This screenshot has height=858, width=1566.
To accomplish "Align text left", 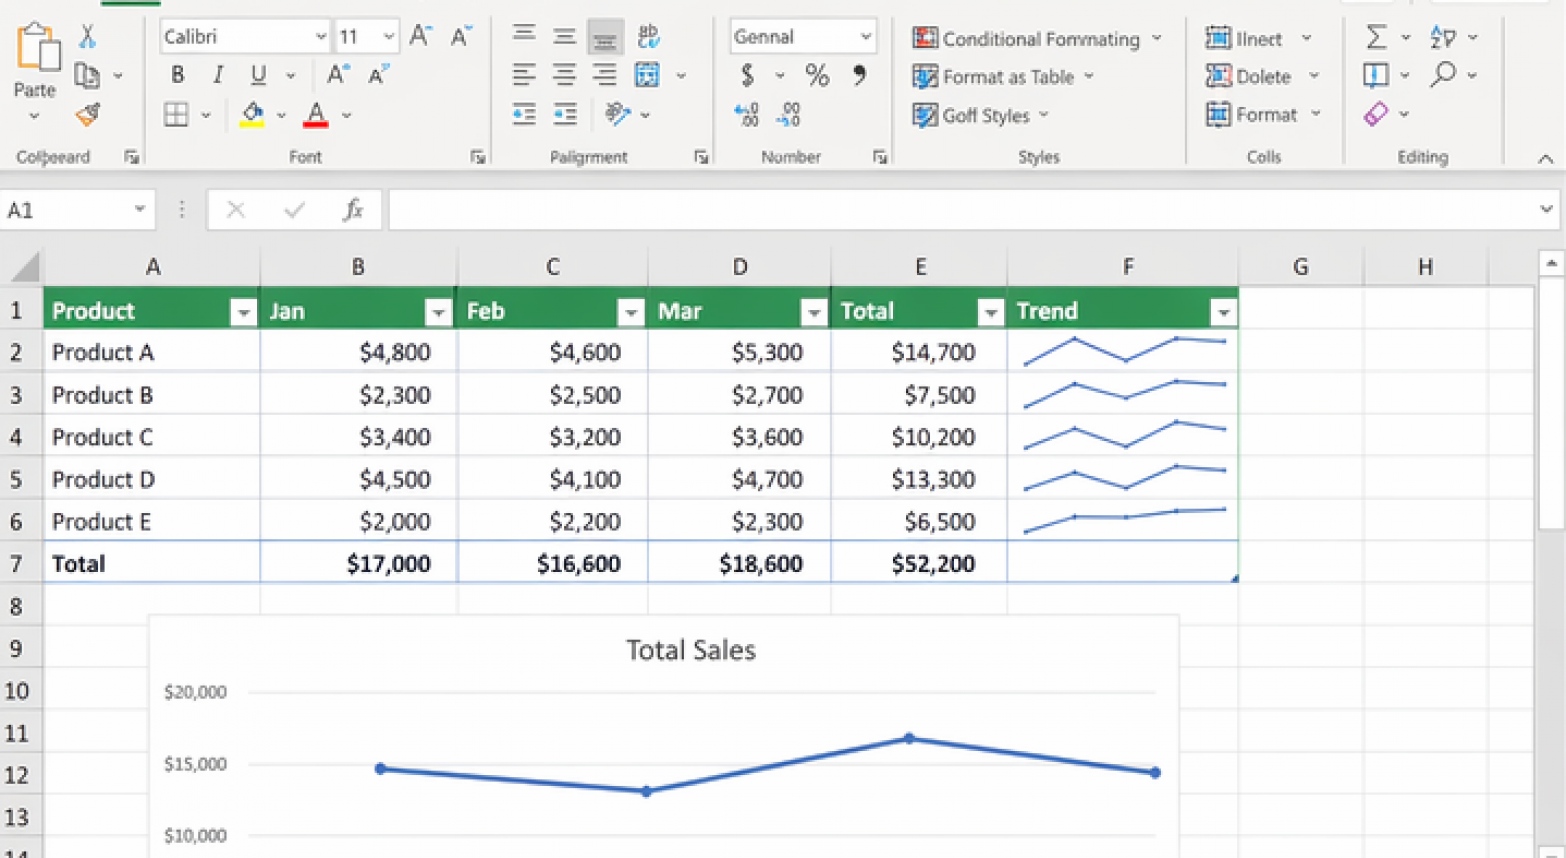I will tap(524, 75).
